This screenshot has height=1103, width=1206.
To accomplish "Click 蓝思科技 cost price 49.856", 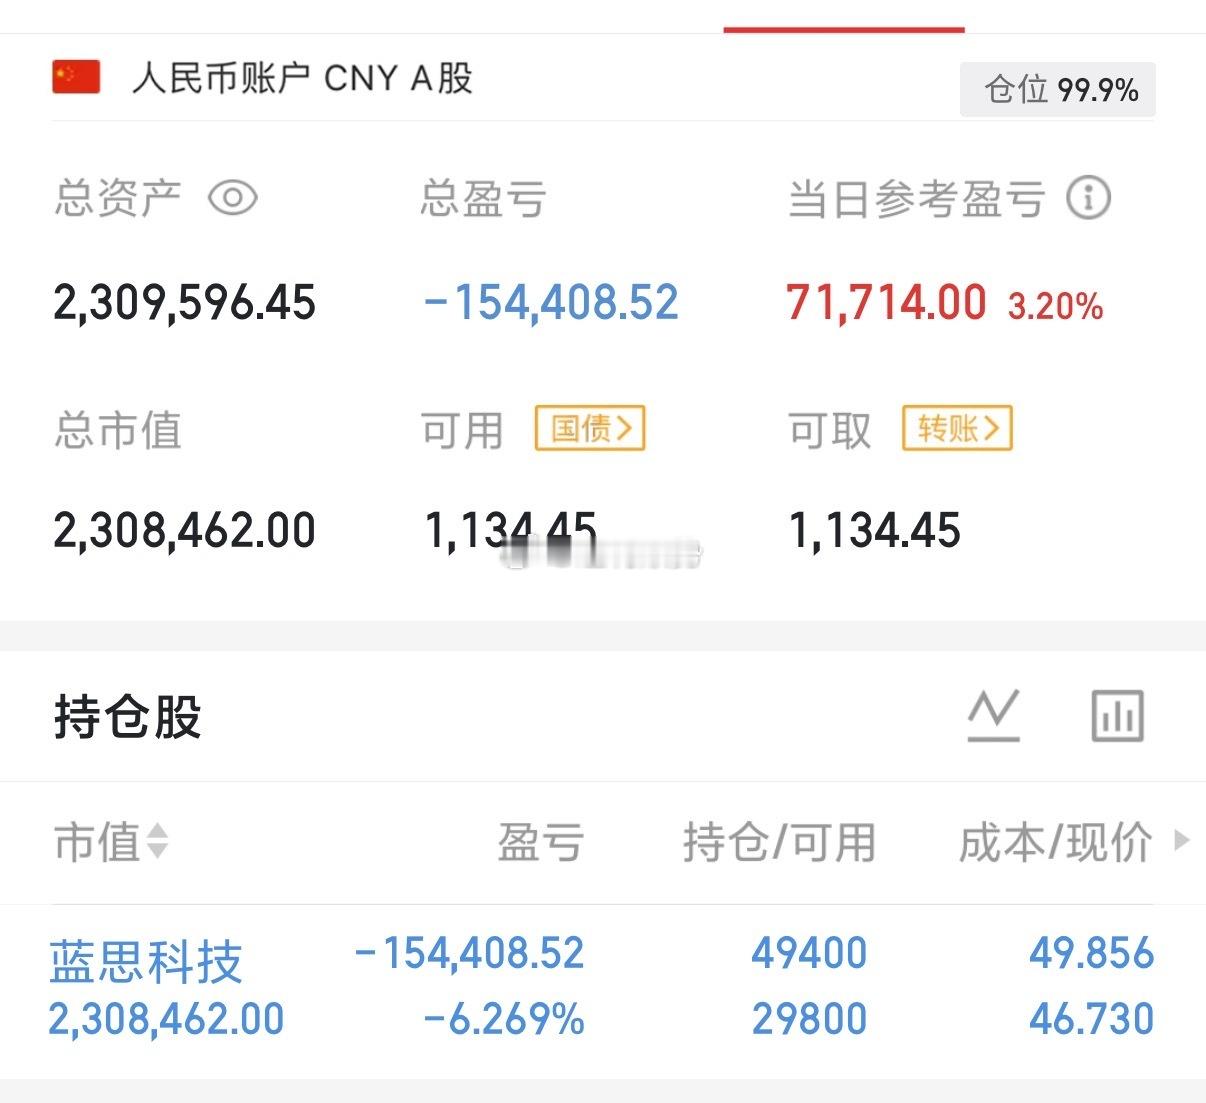I will pos(1091,953).
